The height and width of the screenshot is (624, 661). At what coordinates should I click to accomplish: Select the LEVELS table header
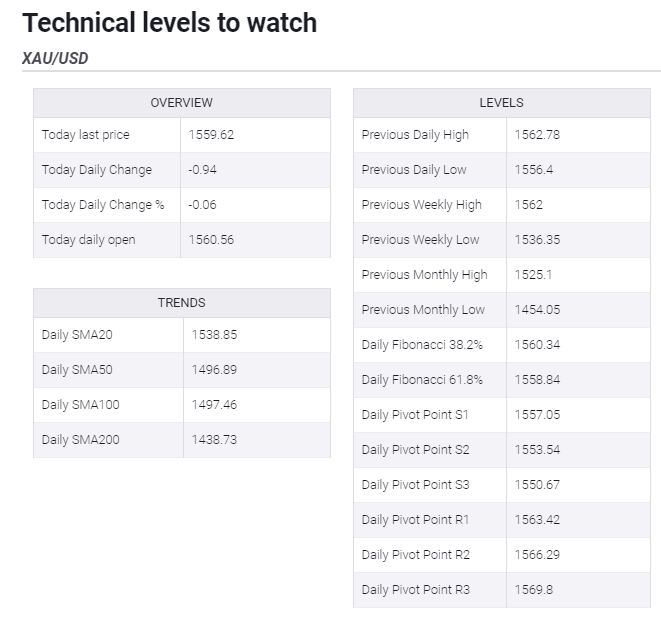501,103
